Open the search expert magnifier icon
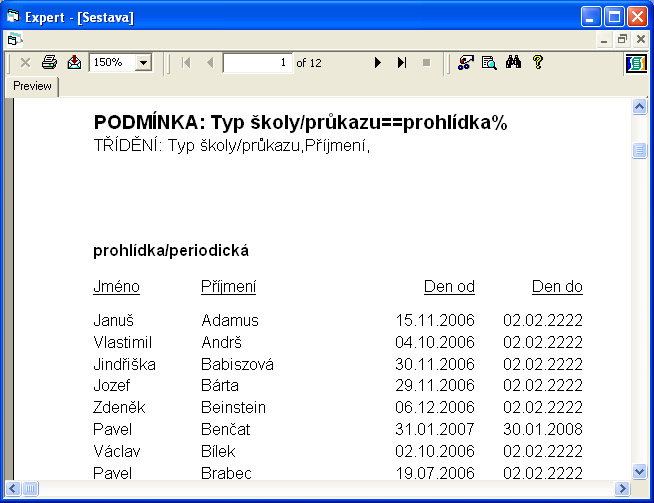The height and width of the screenshot is (503, 654). coord(489,63)
